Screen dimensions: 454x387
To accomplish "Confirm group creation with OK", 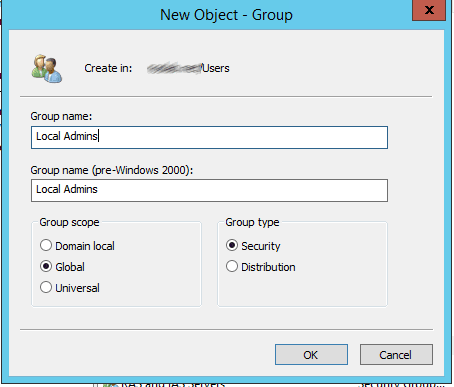I will coord(311,355).
